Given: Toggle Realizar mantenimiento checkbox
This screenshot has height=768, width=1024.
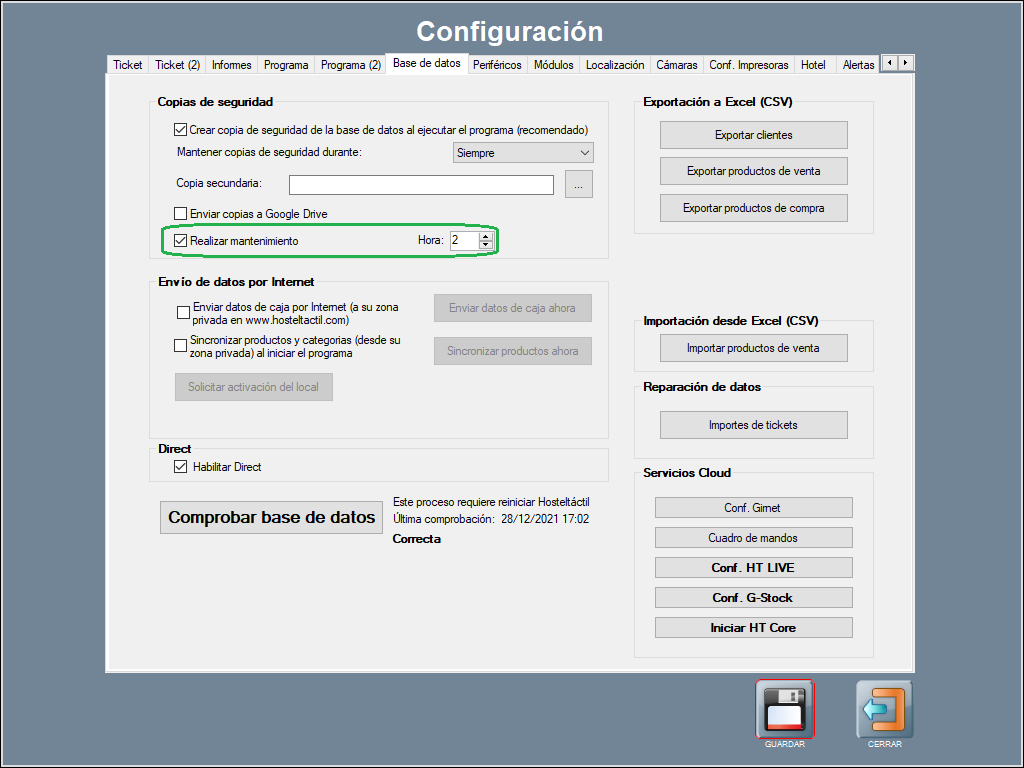Looking at the screenshot, I should (181, 241).
